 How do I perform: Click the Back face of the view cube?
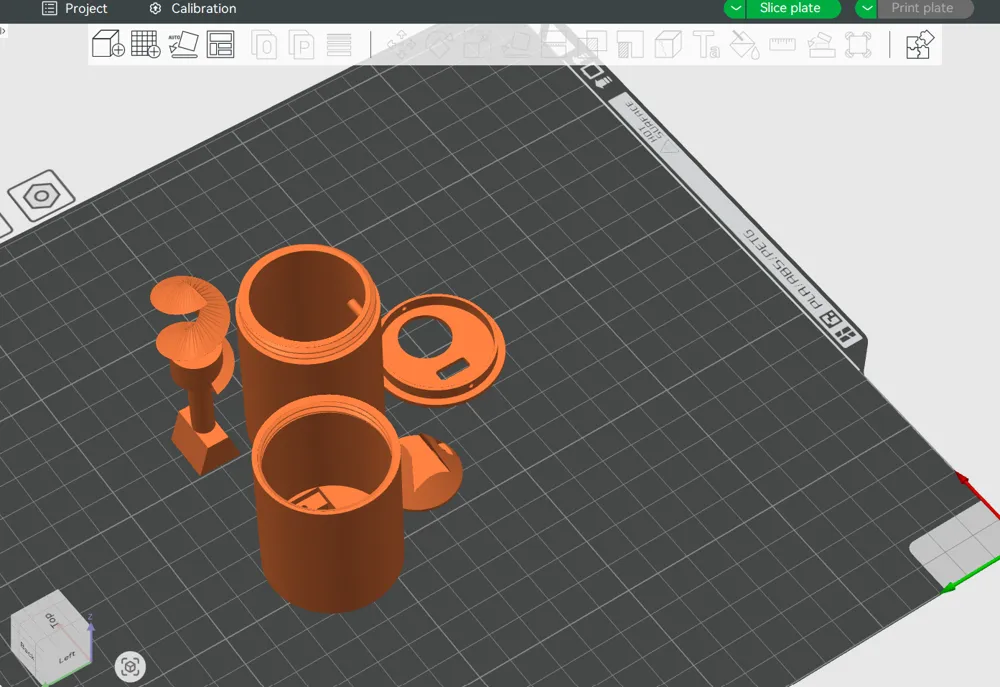[x=27, y=651]
